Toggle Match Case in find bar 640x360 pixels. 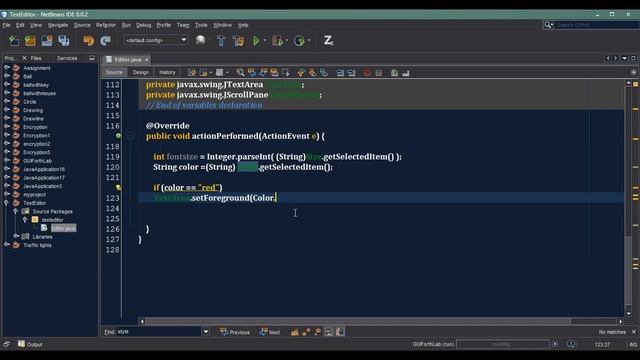(x=295, y=332)
